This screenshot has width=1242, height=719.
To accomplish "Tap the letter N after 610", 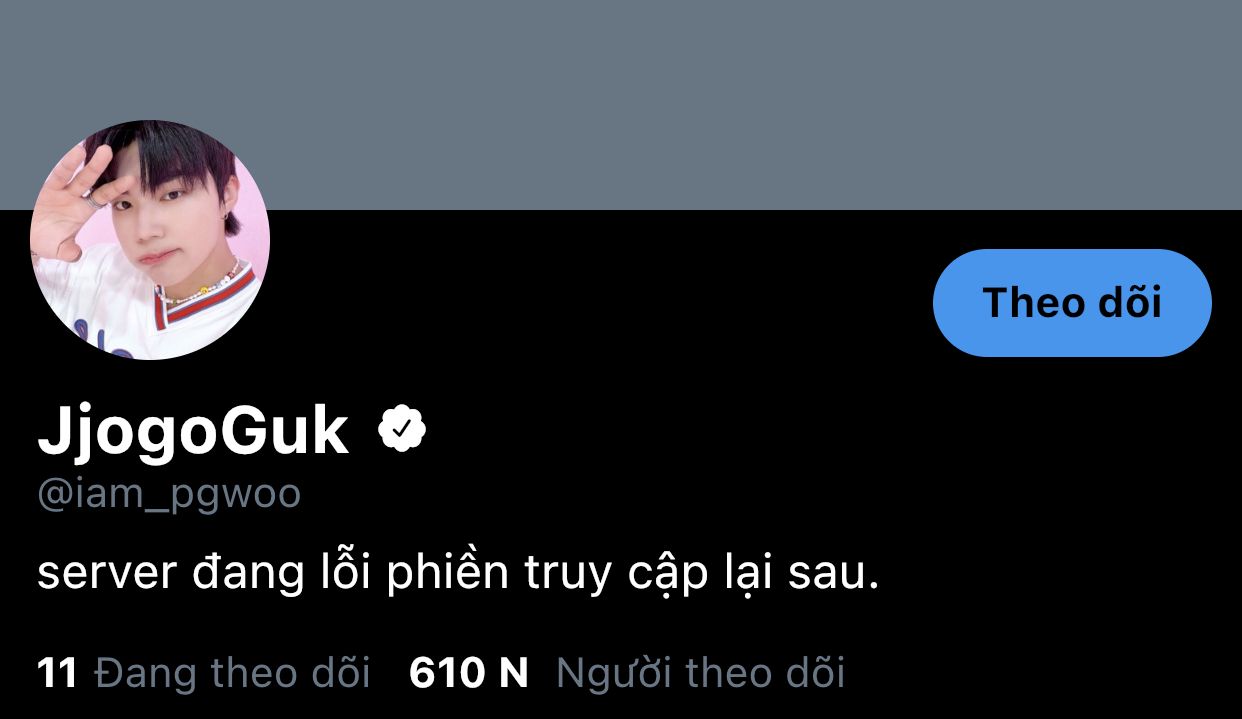I will [x=513, y=673].
